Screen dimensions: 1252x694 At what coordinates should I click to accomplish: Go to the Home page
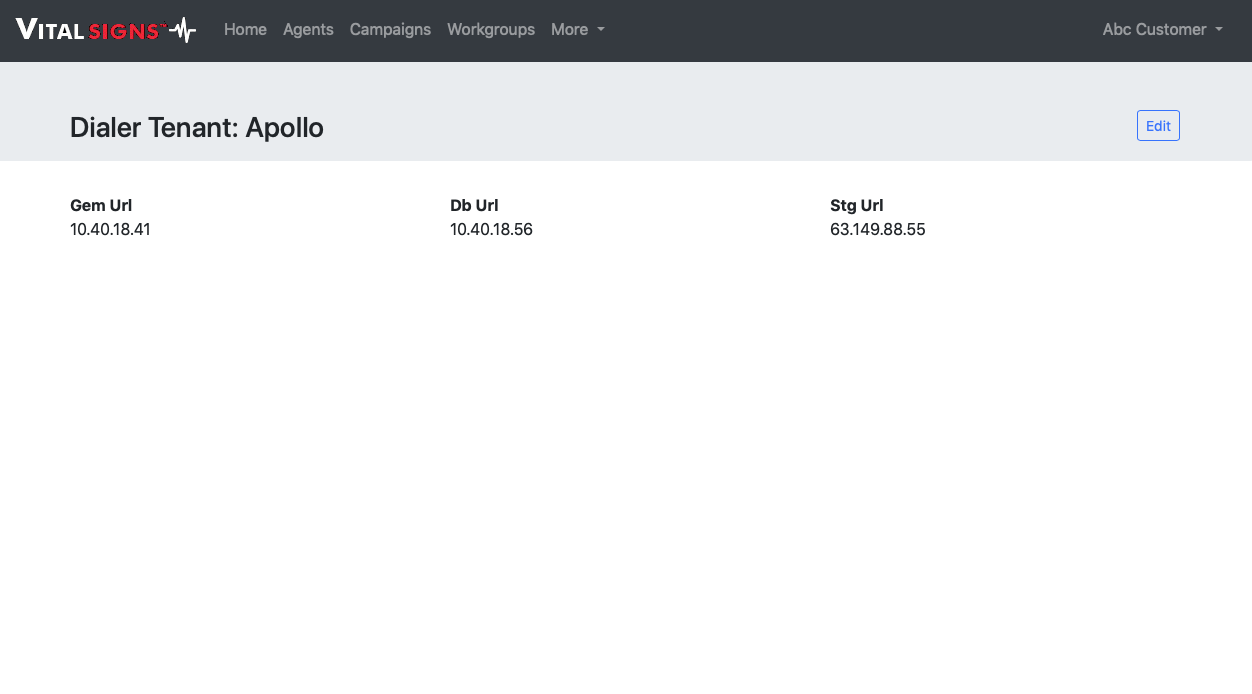pos(245,30)
